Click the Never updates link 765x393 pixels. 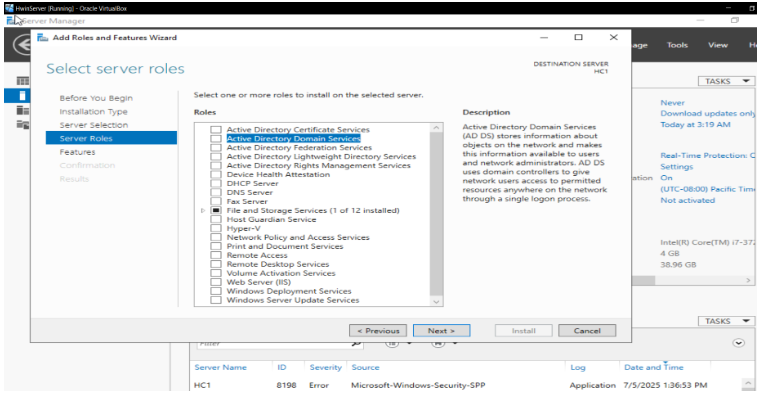pos(672,103)
